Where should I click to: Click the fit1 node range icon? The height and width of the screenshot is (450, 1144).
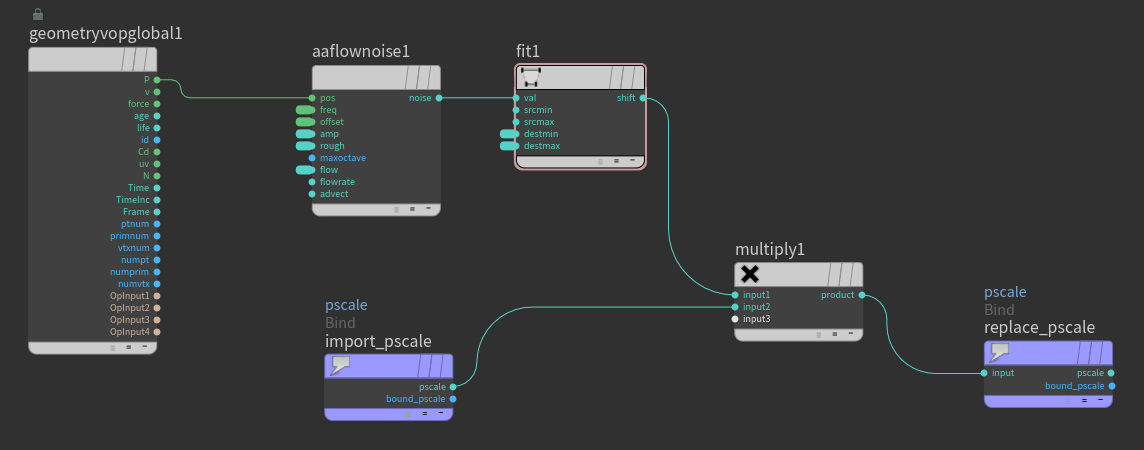pyautogui.click(x=531, y=77)
